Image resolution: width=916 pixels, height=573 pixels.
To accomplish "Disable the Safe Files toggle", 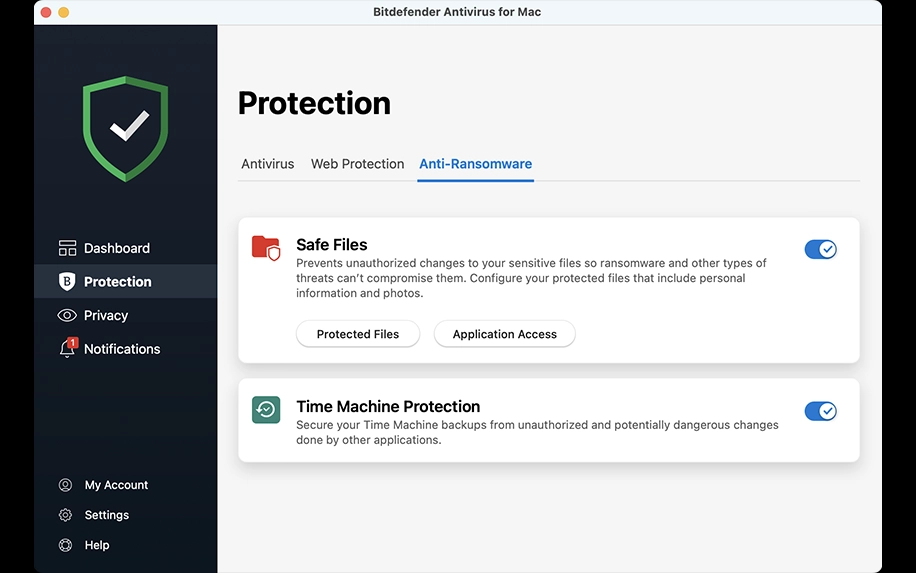I will (820, 249).
